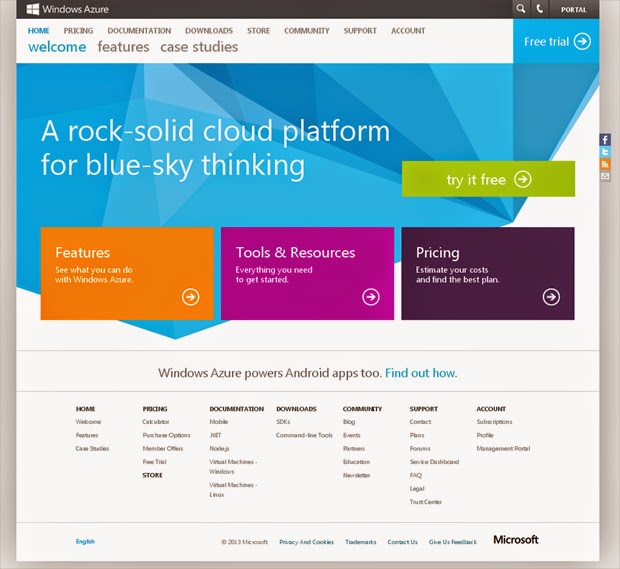
Task: Select DOWNLOADS in top navigation
Action: (209, 30)
